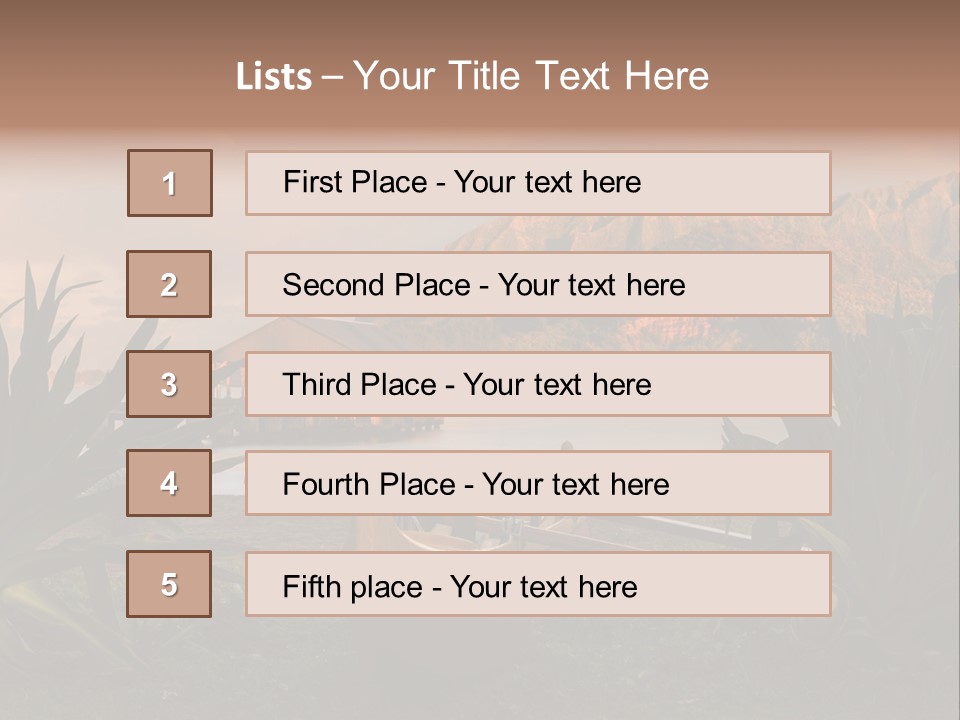
Task: Select the Fourth Place text box
Action: tap(538, 483)
